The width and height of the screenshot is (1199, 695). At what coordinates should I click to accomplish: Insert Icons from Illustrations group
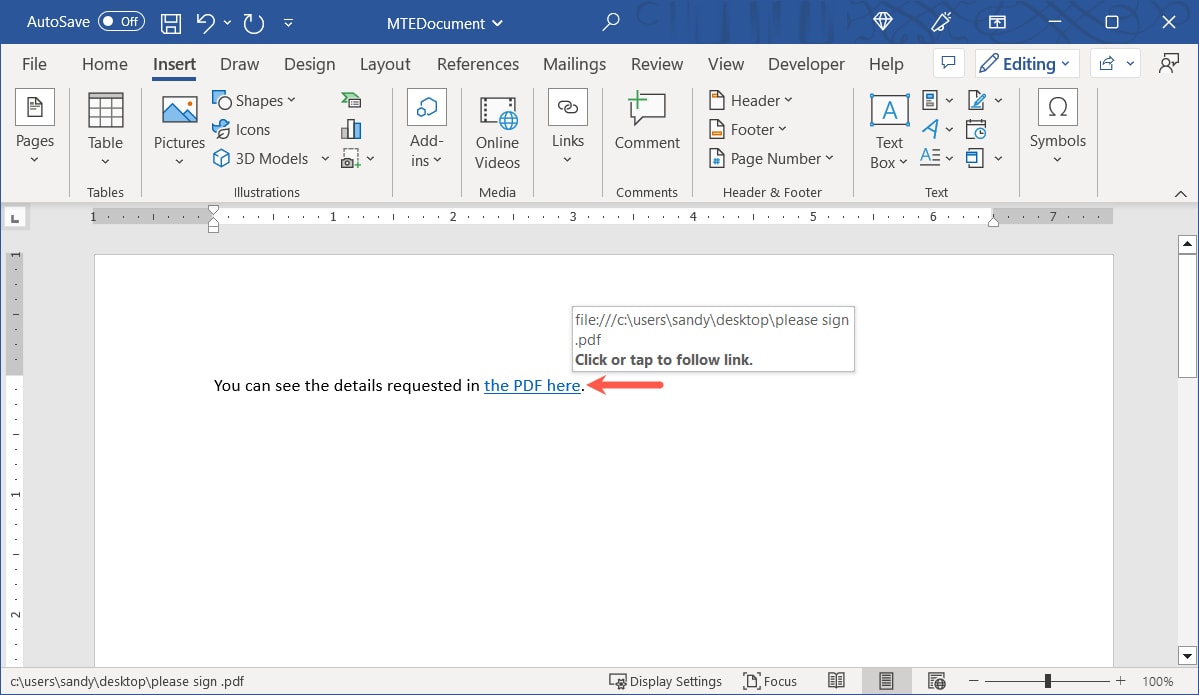pos(242,129)
